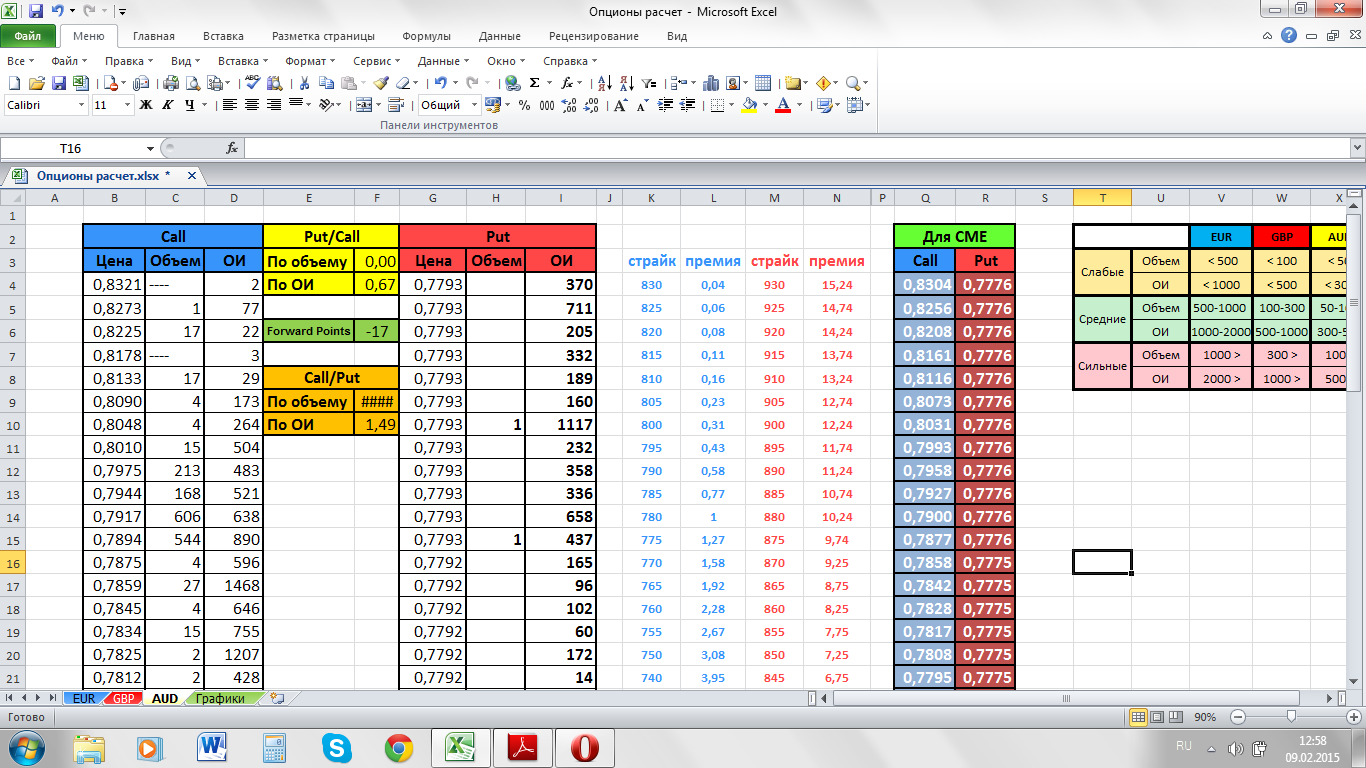Expand the Name Box T16 dropdown
This screenshot has height=768, width=1366.
150,148
